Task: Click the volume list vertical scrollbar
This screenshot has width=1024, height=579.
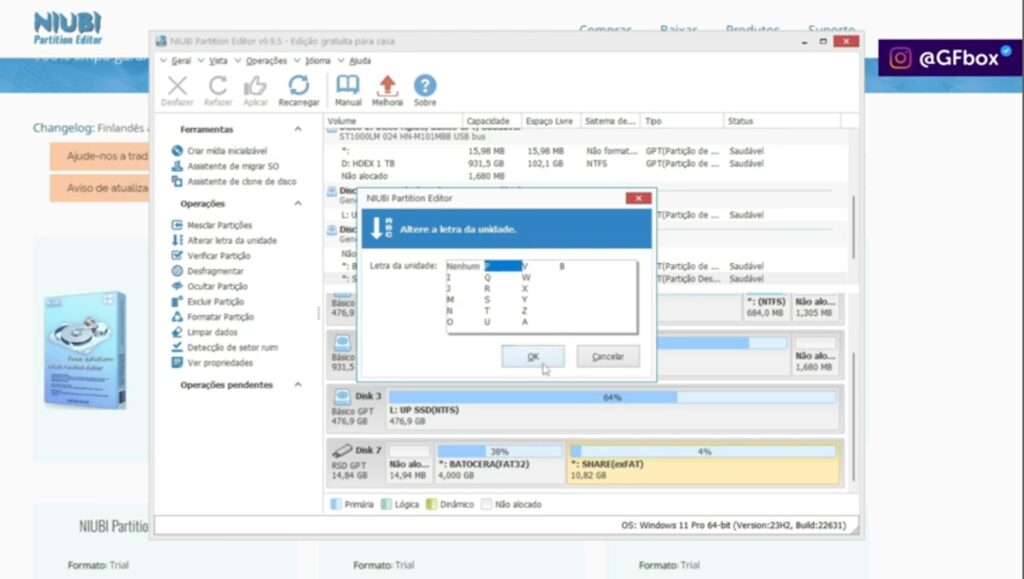Action: 853,227
